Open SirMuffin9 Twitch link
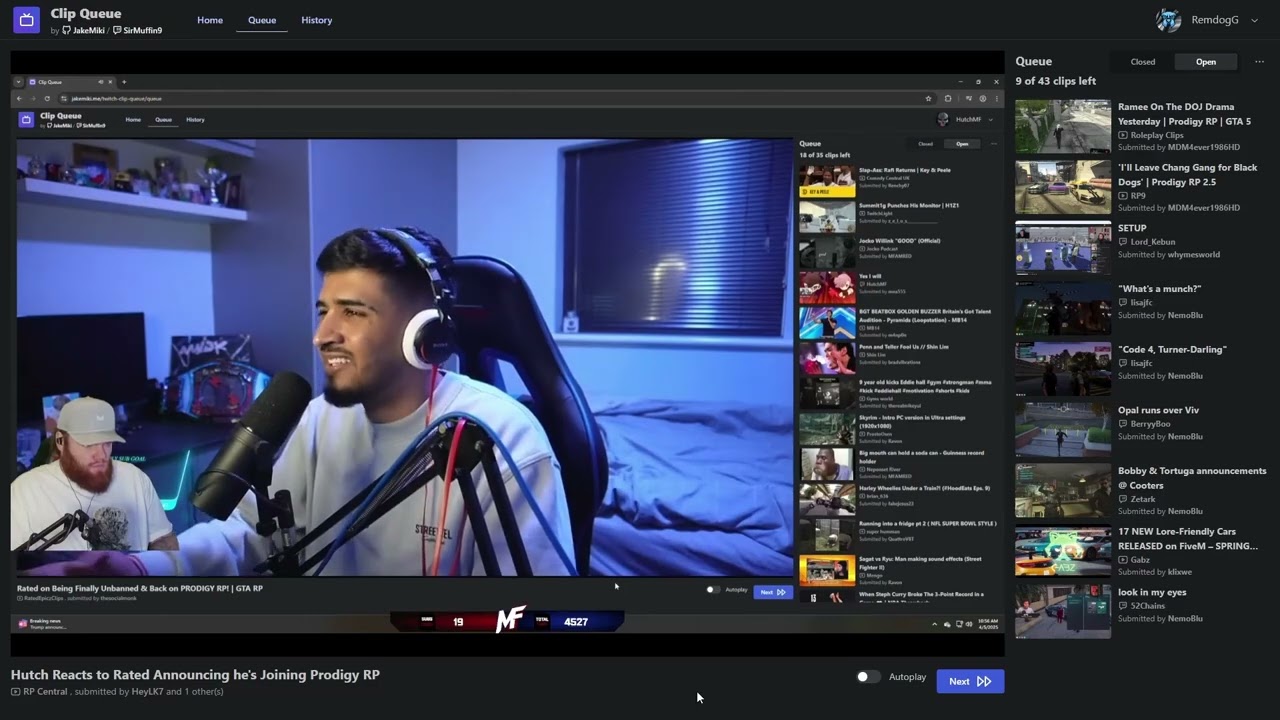1280x720 pixels. click(x=137, y=31)
